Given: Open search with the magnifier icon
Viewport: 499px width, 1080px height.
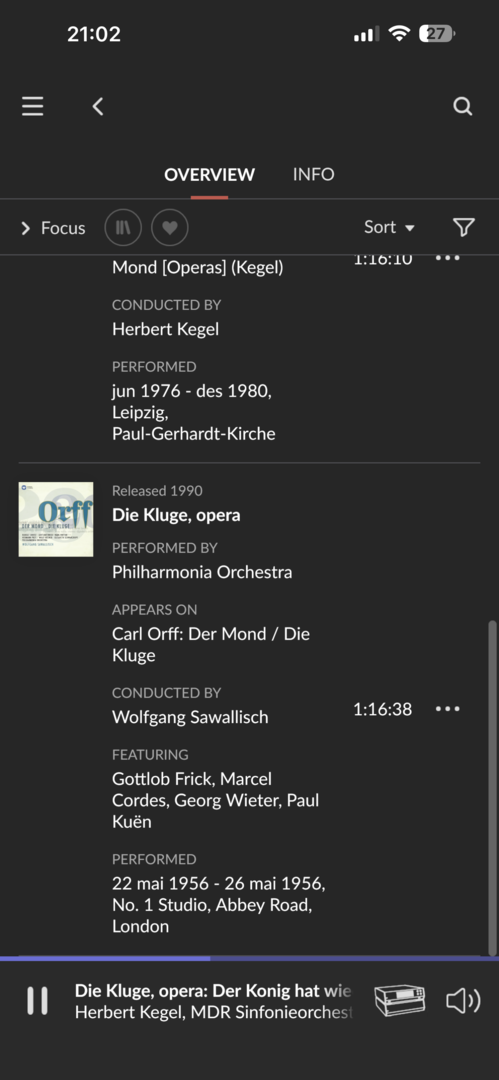Looking at the screenshot, I should click(462, 106).
